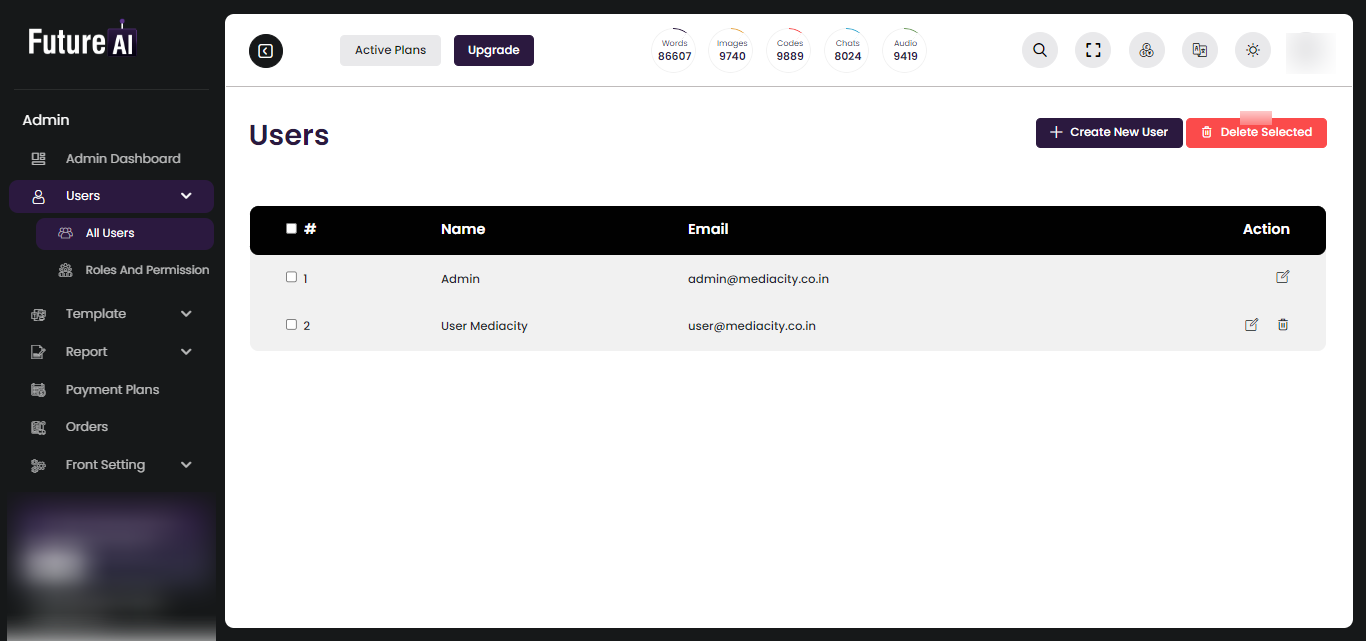The height and width of the screenshot is (641, 1366).
Task: Expand the Front Setting menu
Action: 186,464
